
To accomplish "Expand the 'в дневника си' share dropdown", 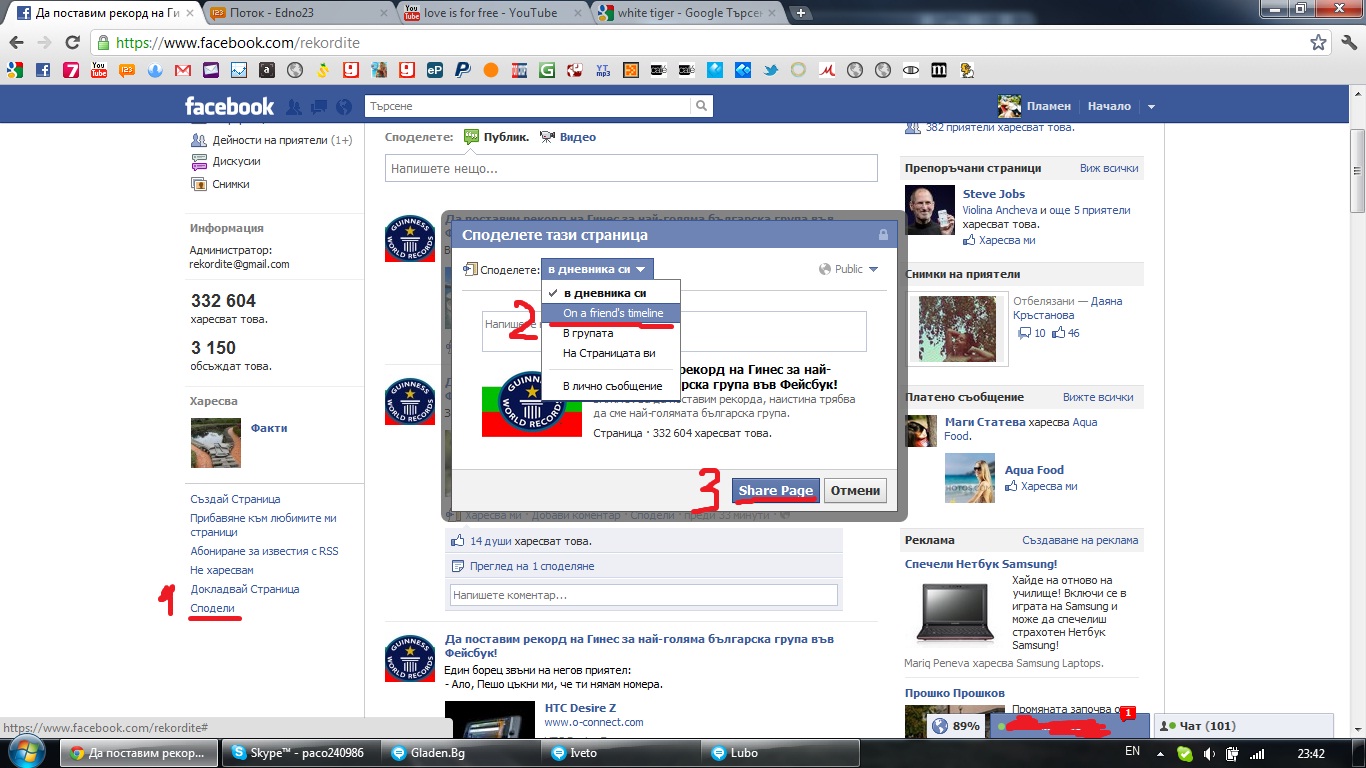I will (597, 269).
